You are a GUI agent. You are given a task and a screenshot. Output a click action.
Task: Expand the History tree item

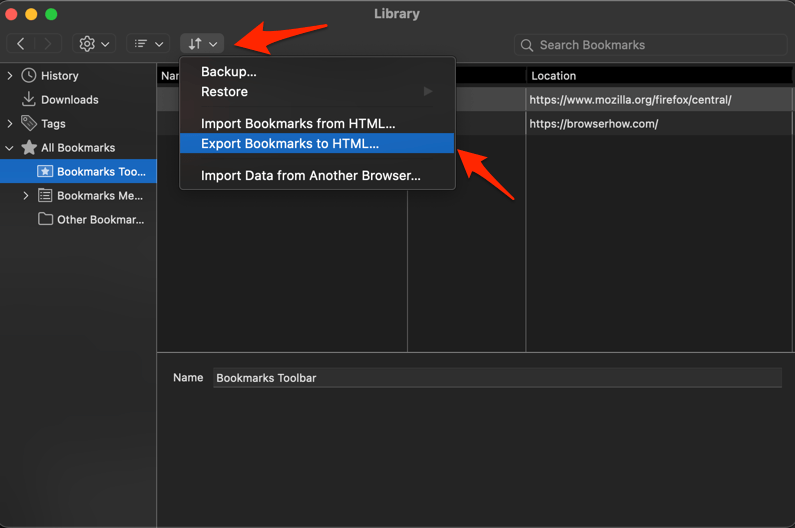[10, 76]
